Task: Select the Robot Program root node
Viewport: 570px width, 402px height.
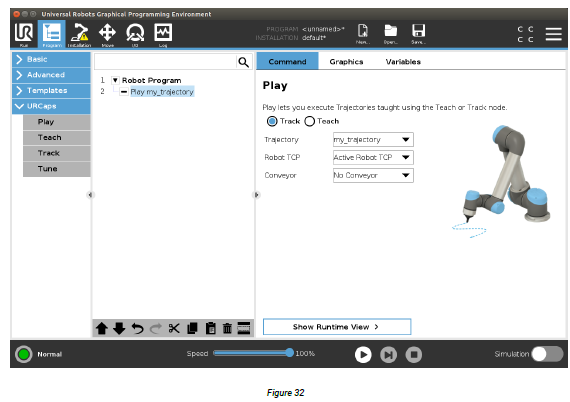Action: point(151,80)
